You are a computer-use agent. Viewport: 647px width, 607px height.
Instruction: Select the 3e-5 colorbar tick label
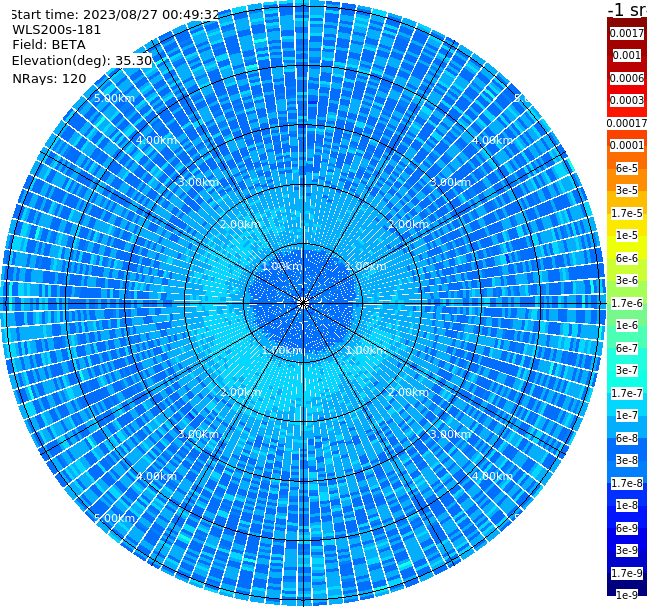pos(627,190)
